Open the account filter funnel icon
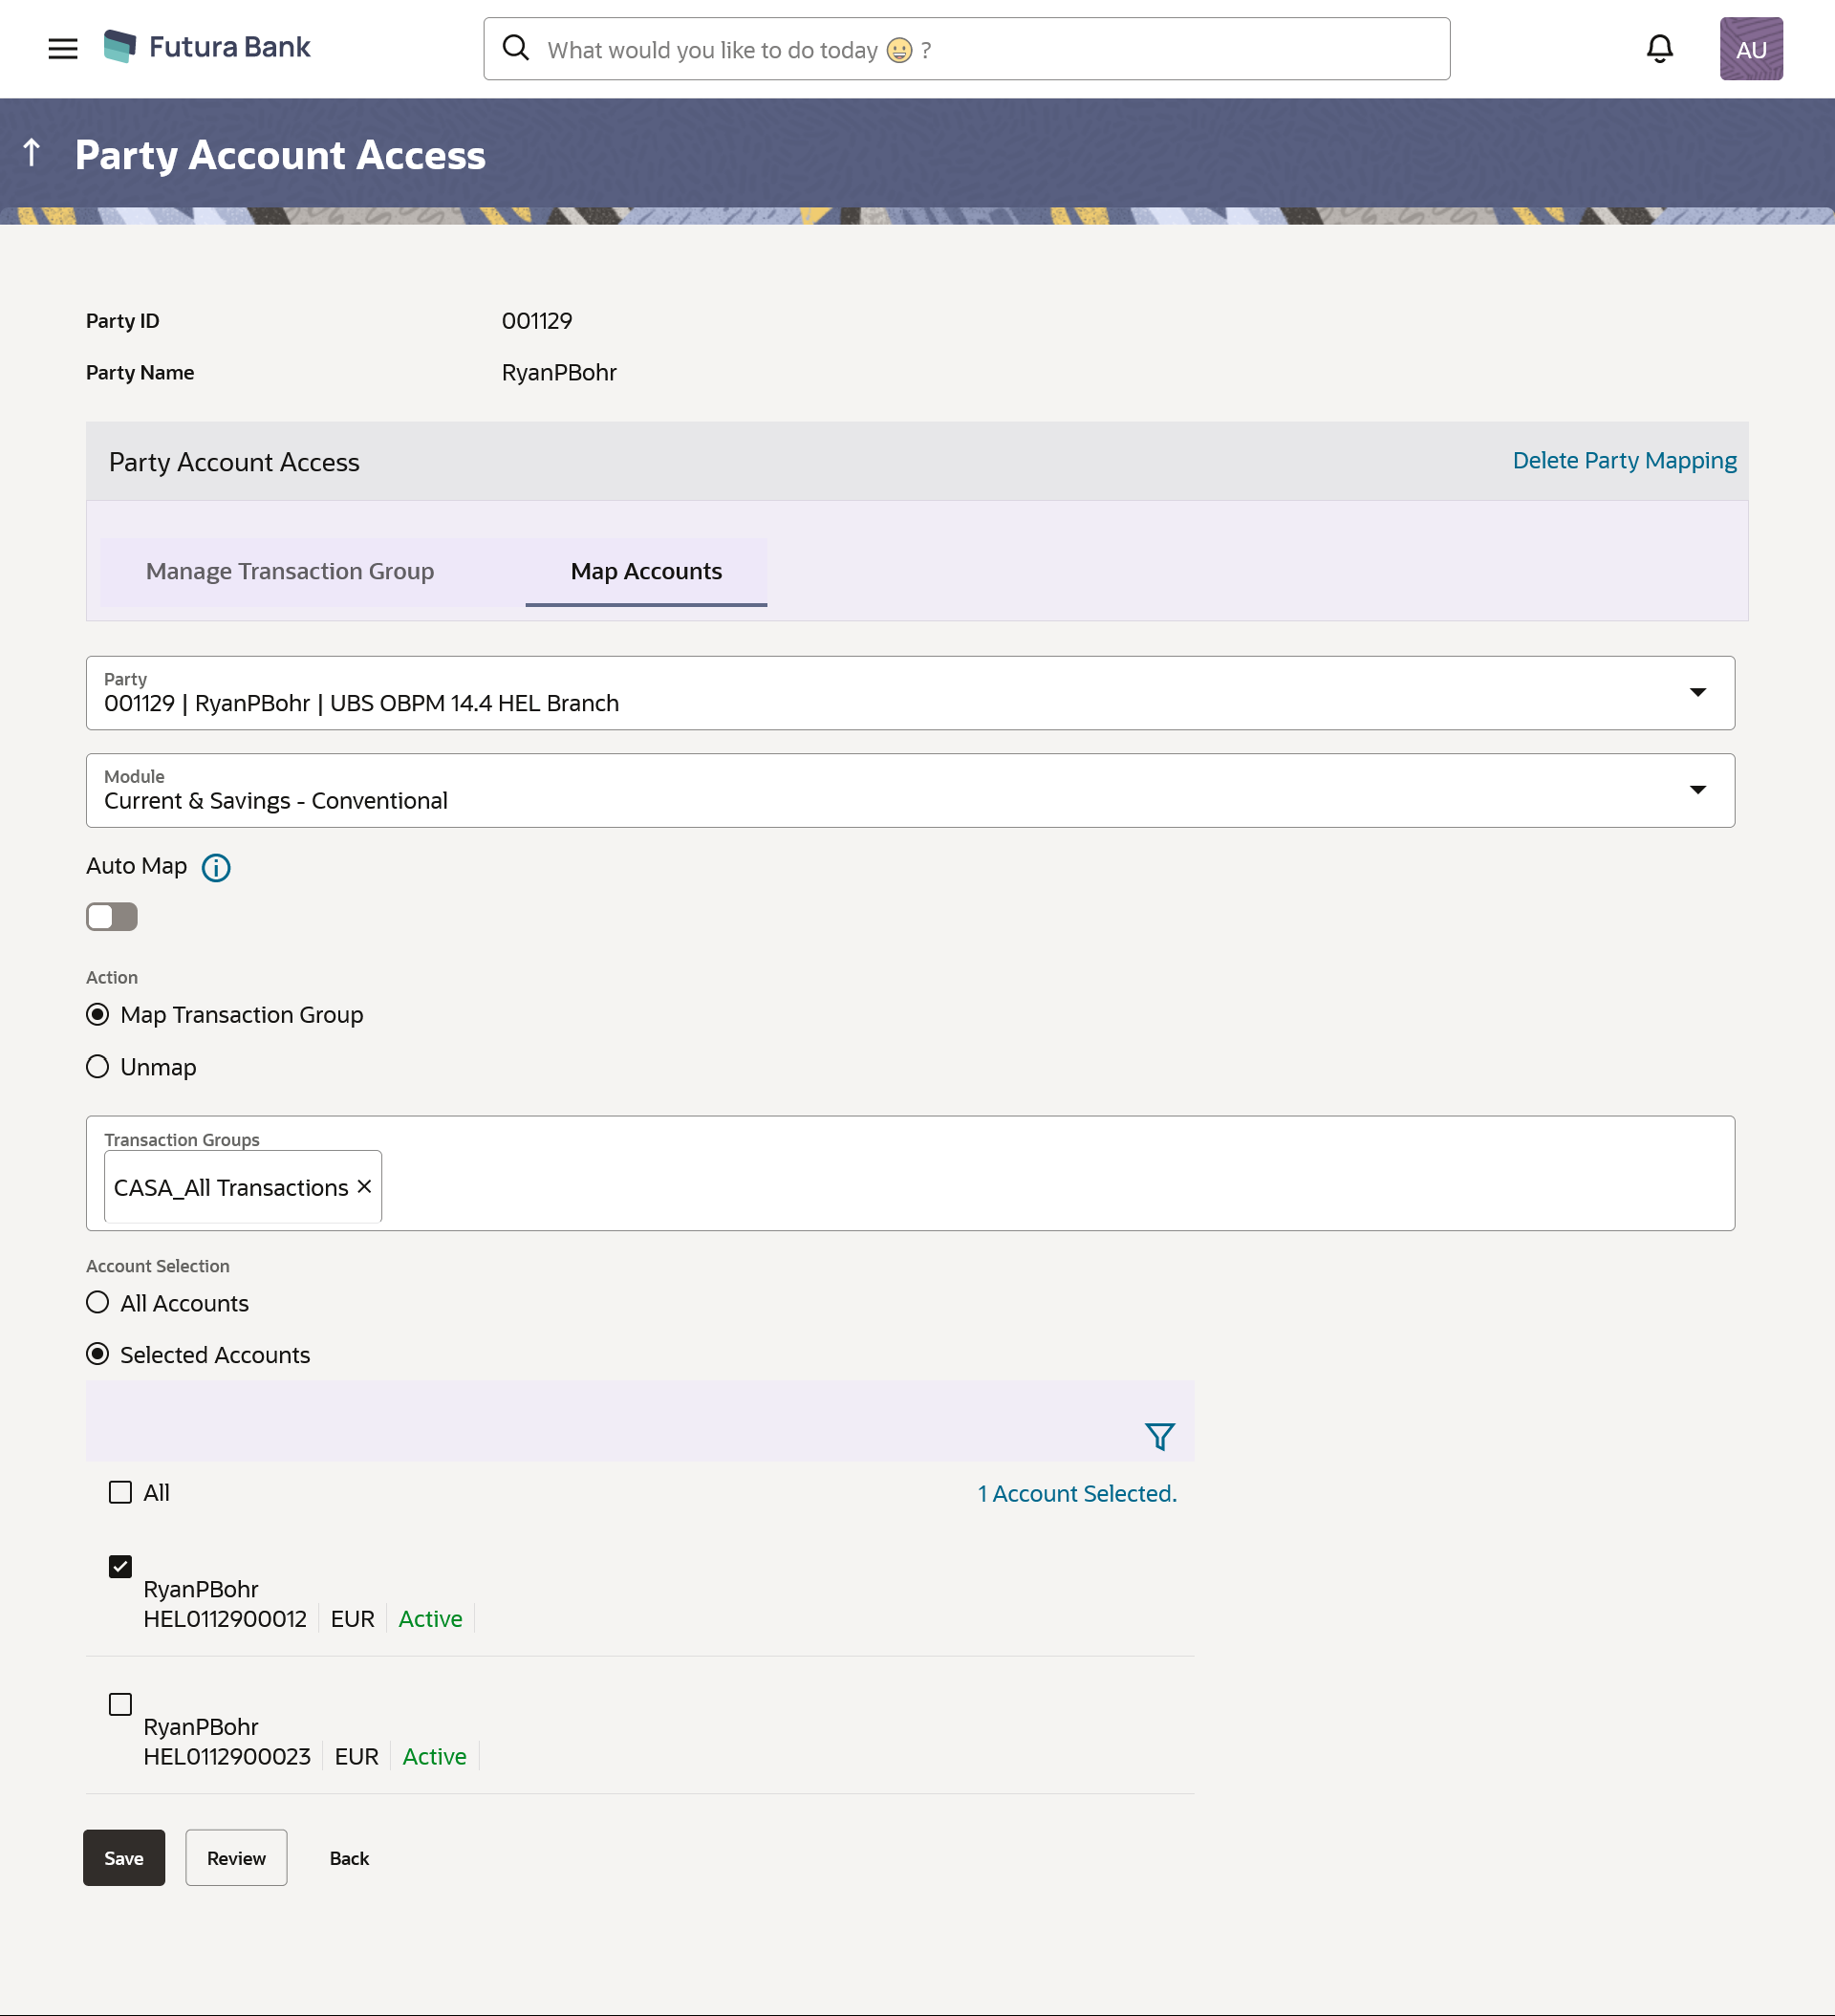Screen dimensions: 1835x2016 tap(1159, 1437)
